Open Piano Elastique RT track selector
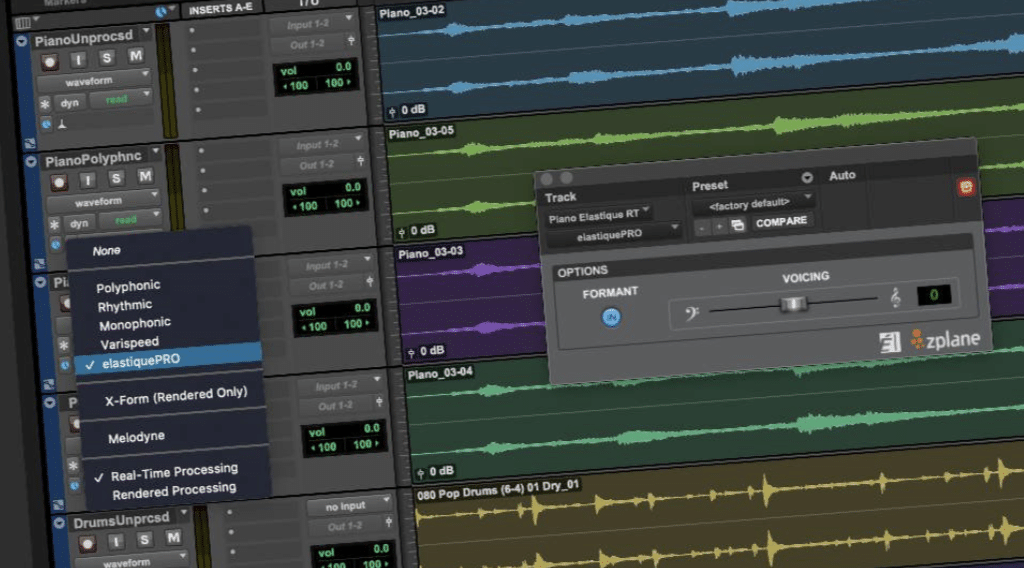 click(598, 215)
